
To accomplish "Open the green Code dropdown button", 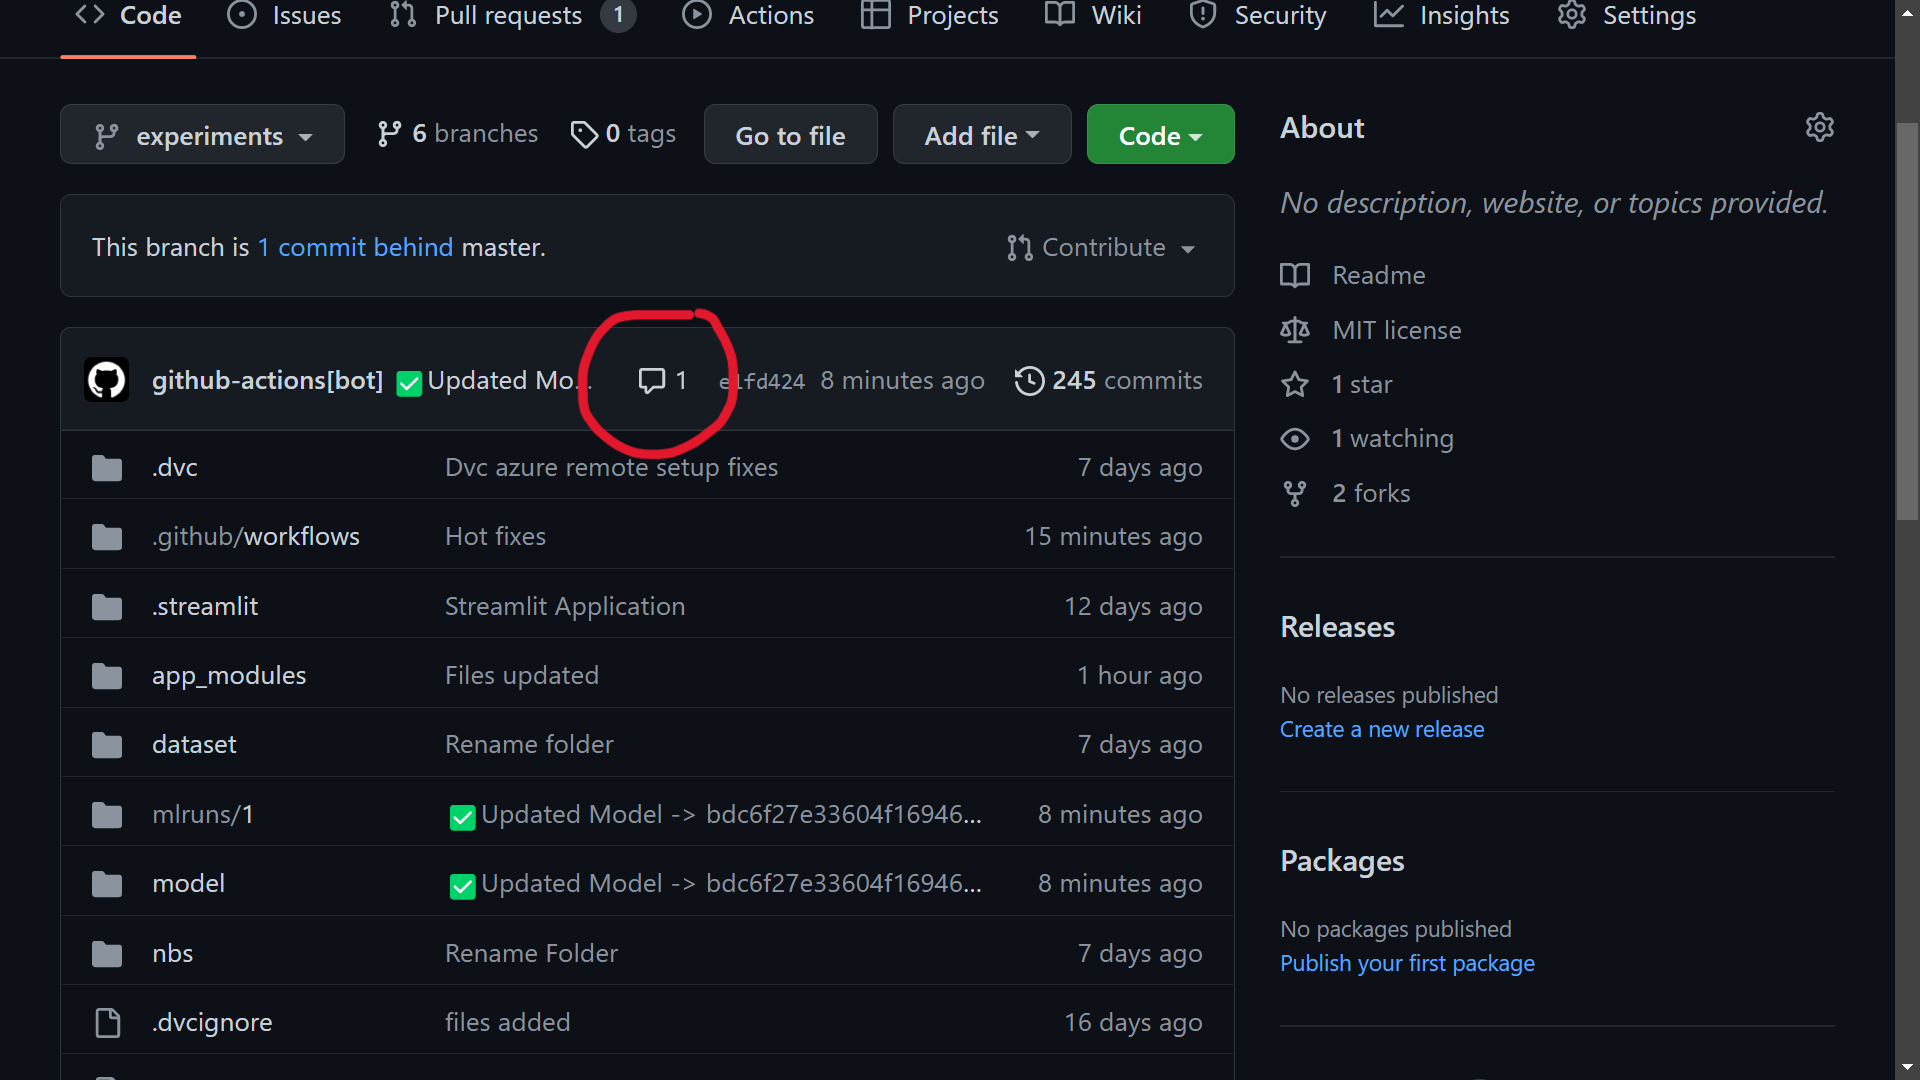I will point(1160,135).
